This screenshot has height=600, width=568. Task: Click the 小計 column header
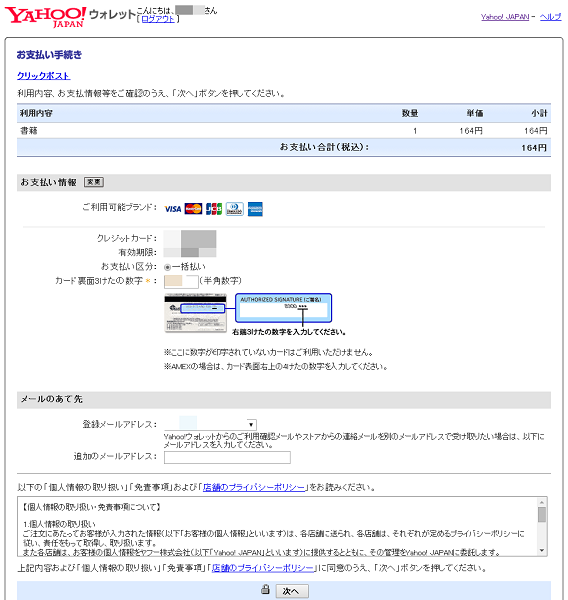coord(539,113)
